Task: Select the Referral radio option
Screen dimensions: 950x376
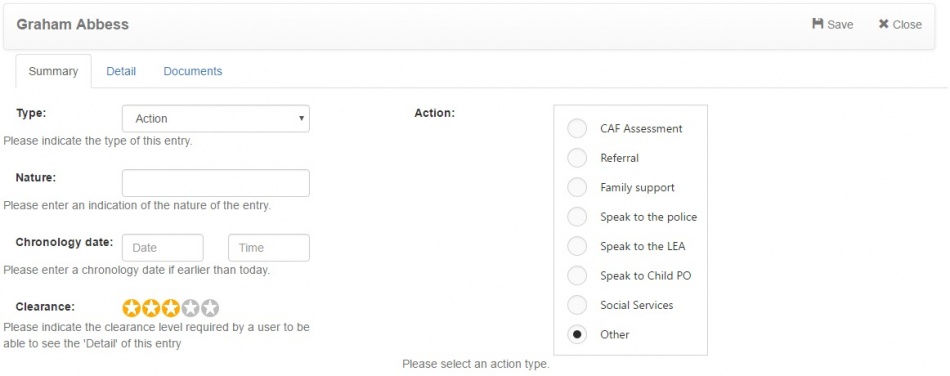Action: 577,158
